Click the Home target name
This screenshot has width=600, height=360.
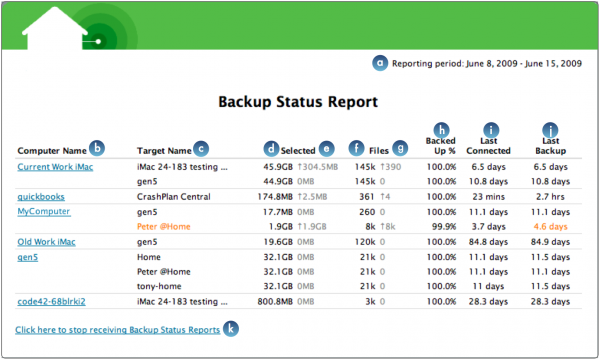pos(149,257)
